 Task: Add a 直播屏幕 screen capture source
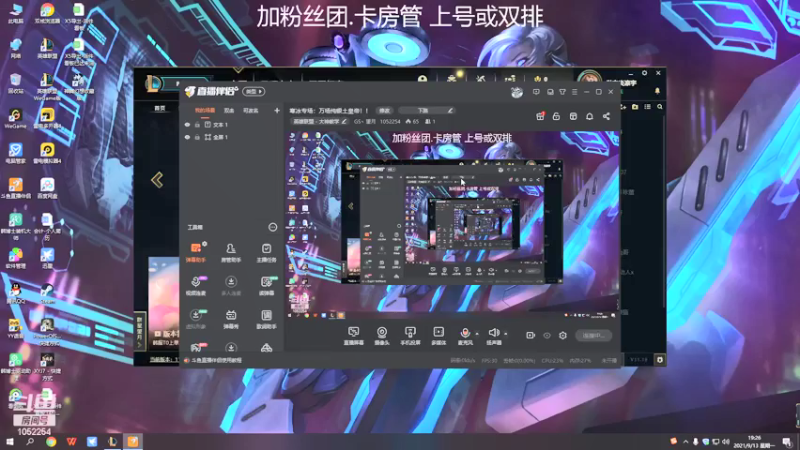pos(353,336)
